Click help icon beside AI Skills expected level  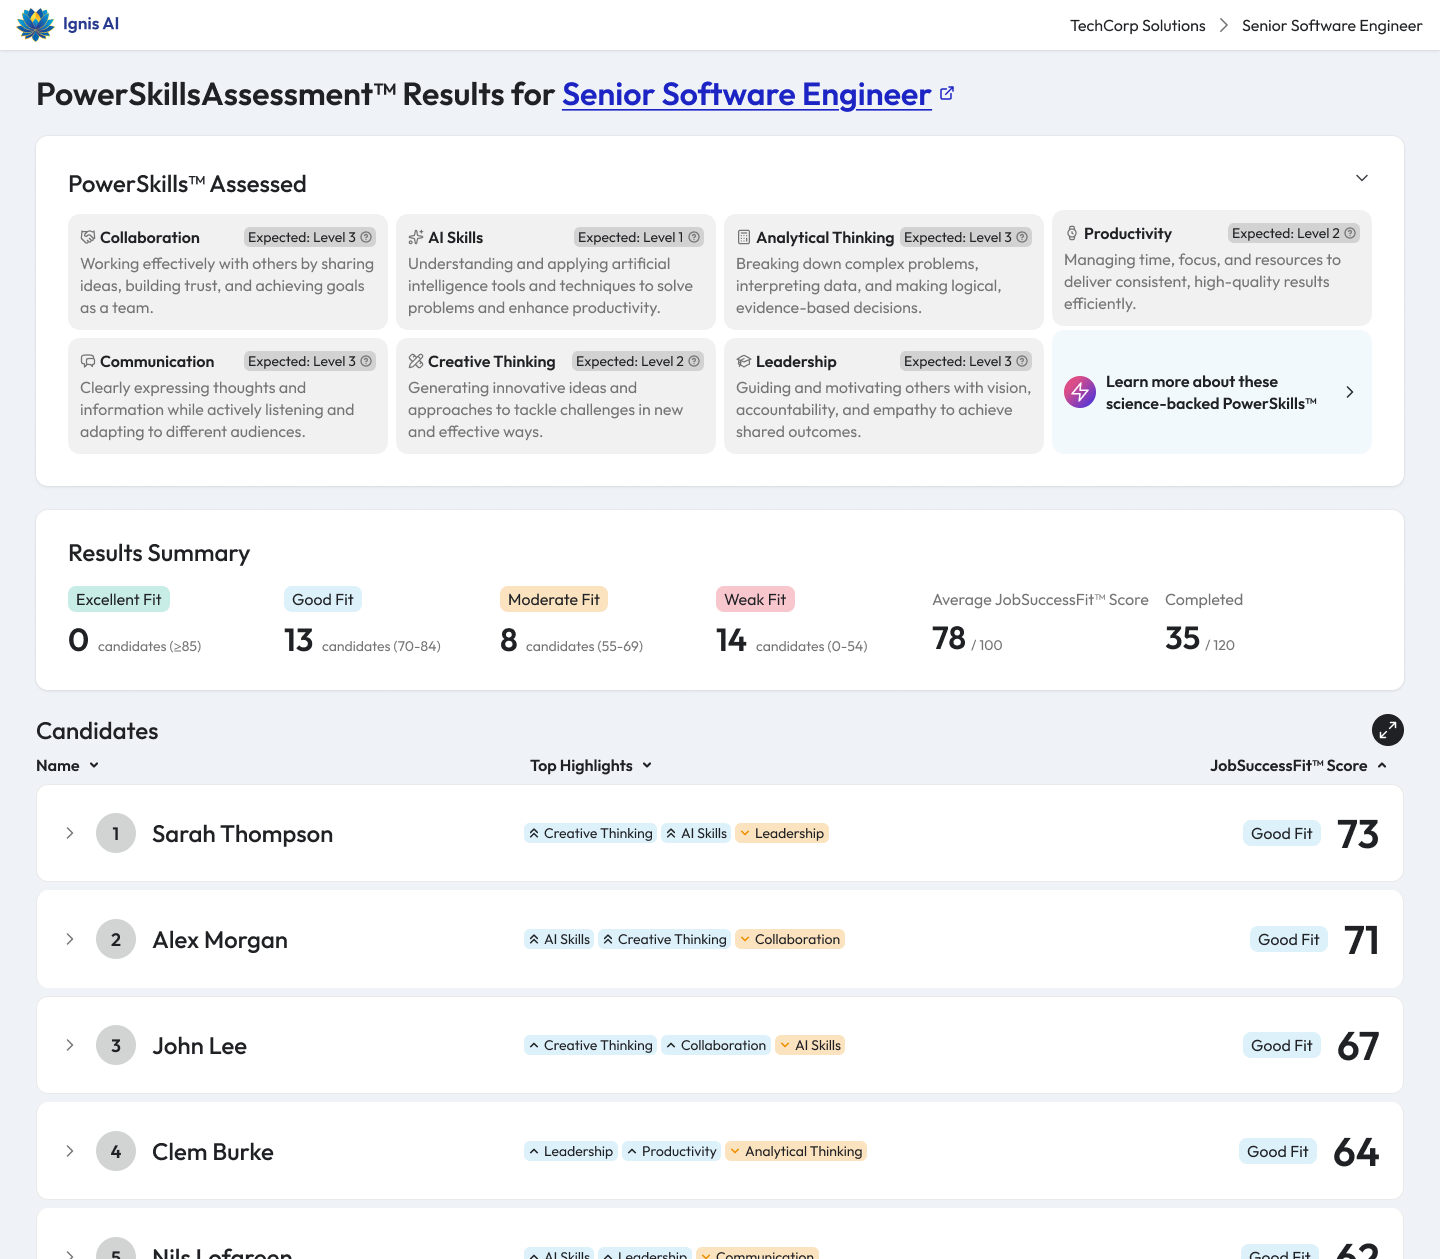tap(694, 237)
